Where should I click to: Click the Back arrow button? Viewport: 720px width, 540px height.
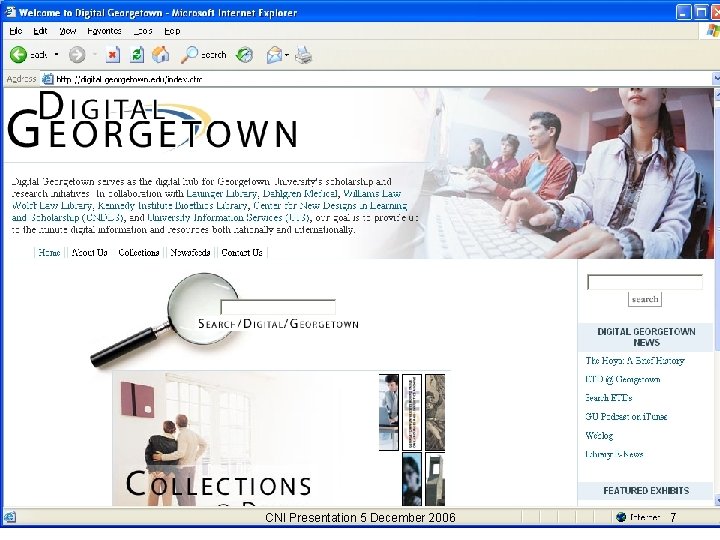[18, 55]
